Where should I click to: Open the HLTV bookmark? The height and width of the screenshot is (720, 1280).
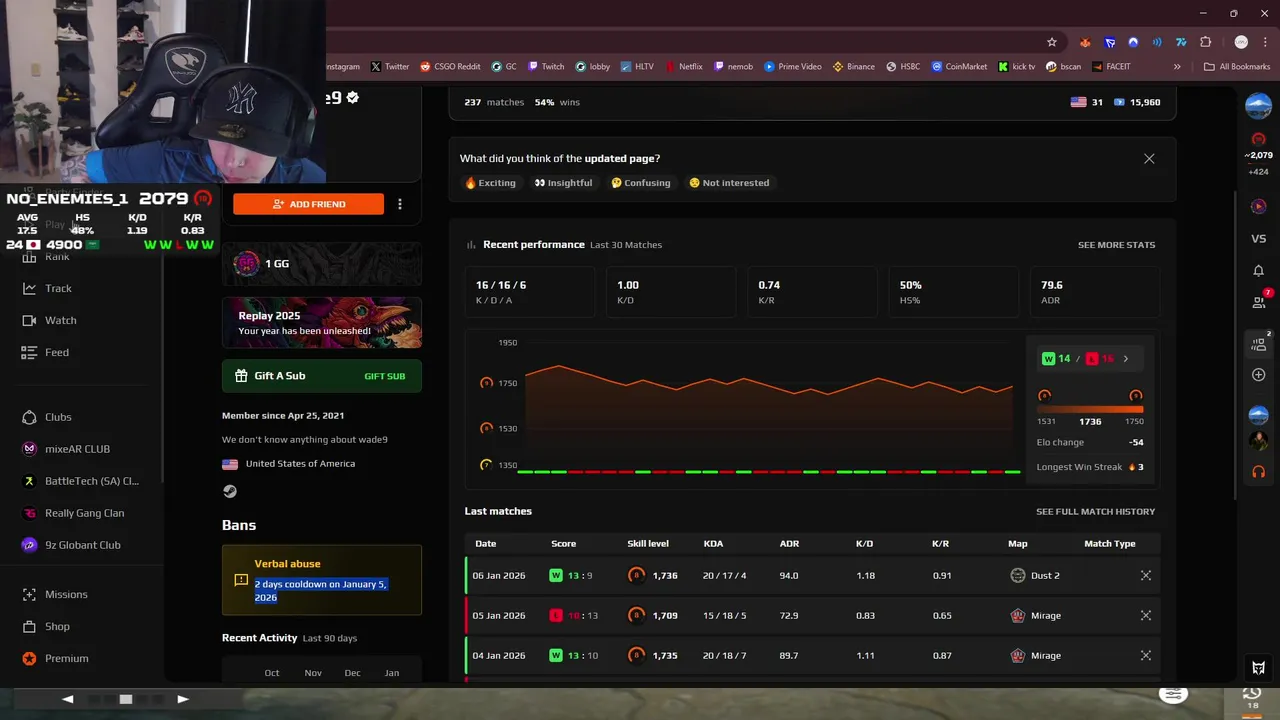click(636, 67)
